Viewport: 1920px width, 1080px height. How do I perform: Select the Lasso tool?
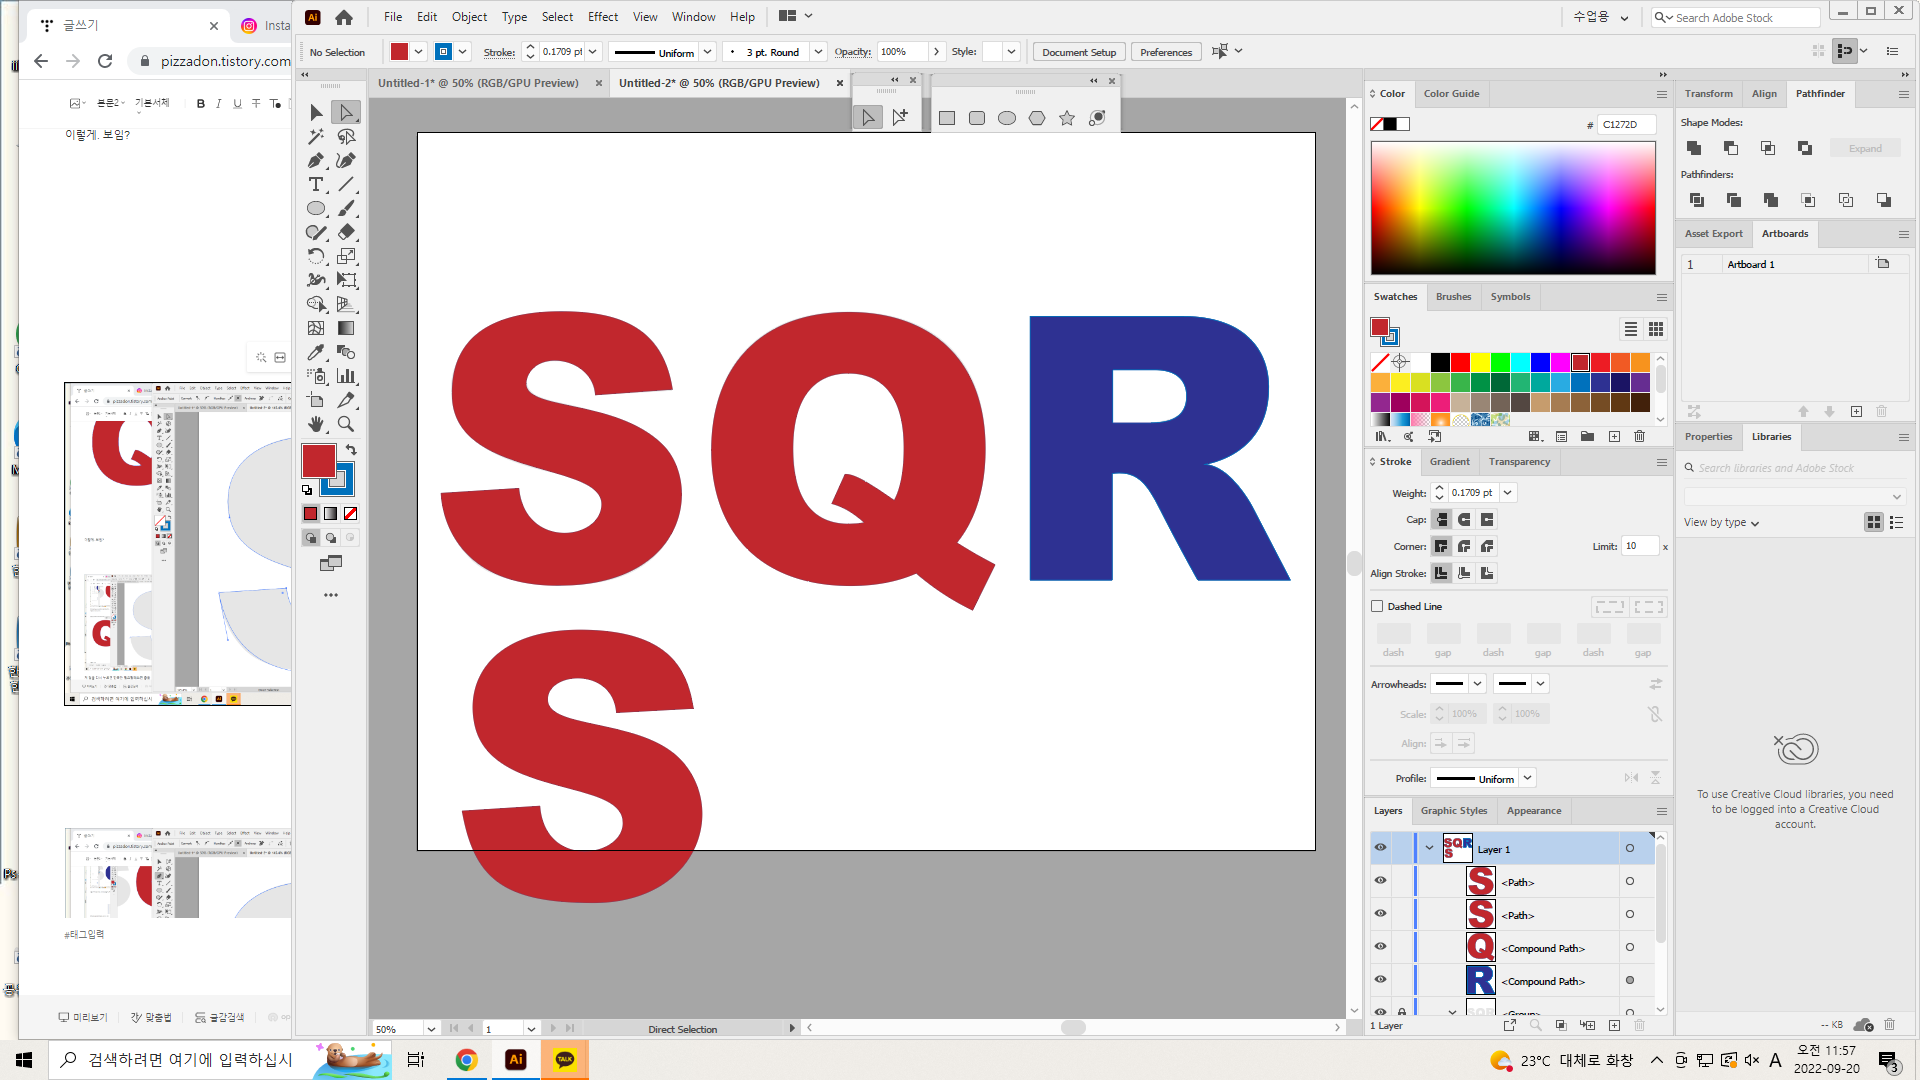[346, 137]
